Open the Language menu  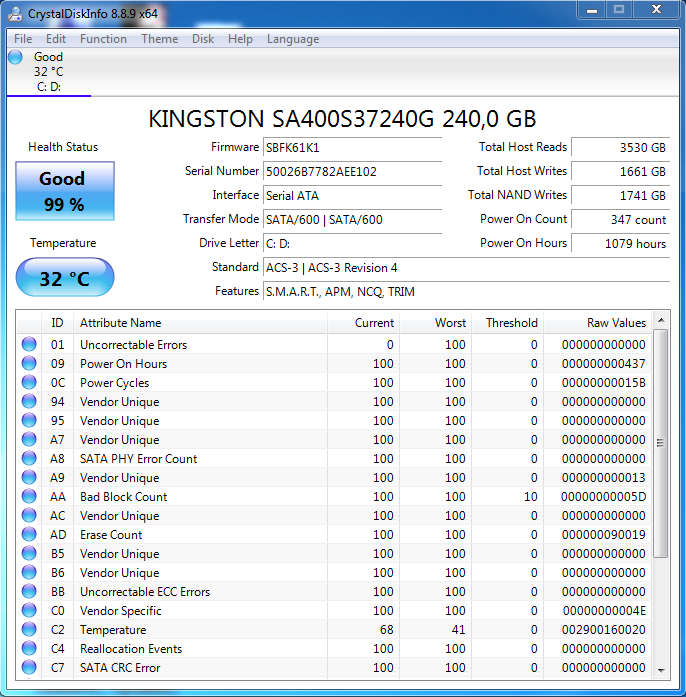[x=293, y=39]
